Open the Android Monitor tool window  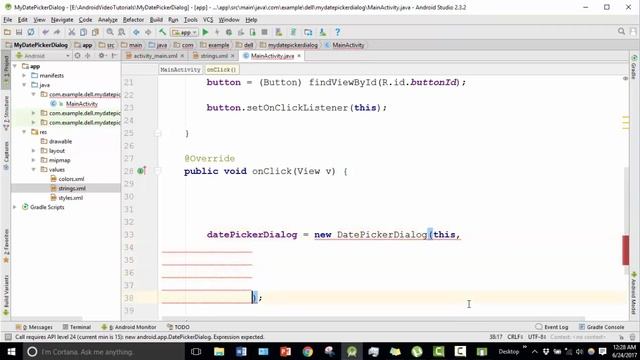click(x=129, y=327)
